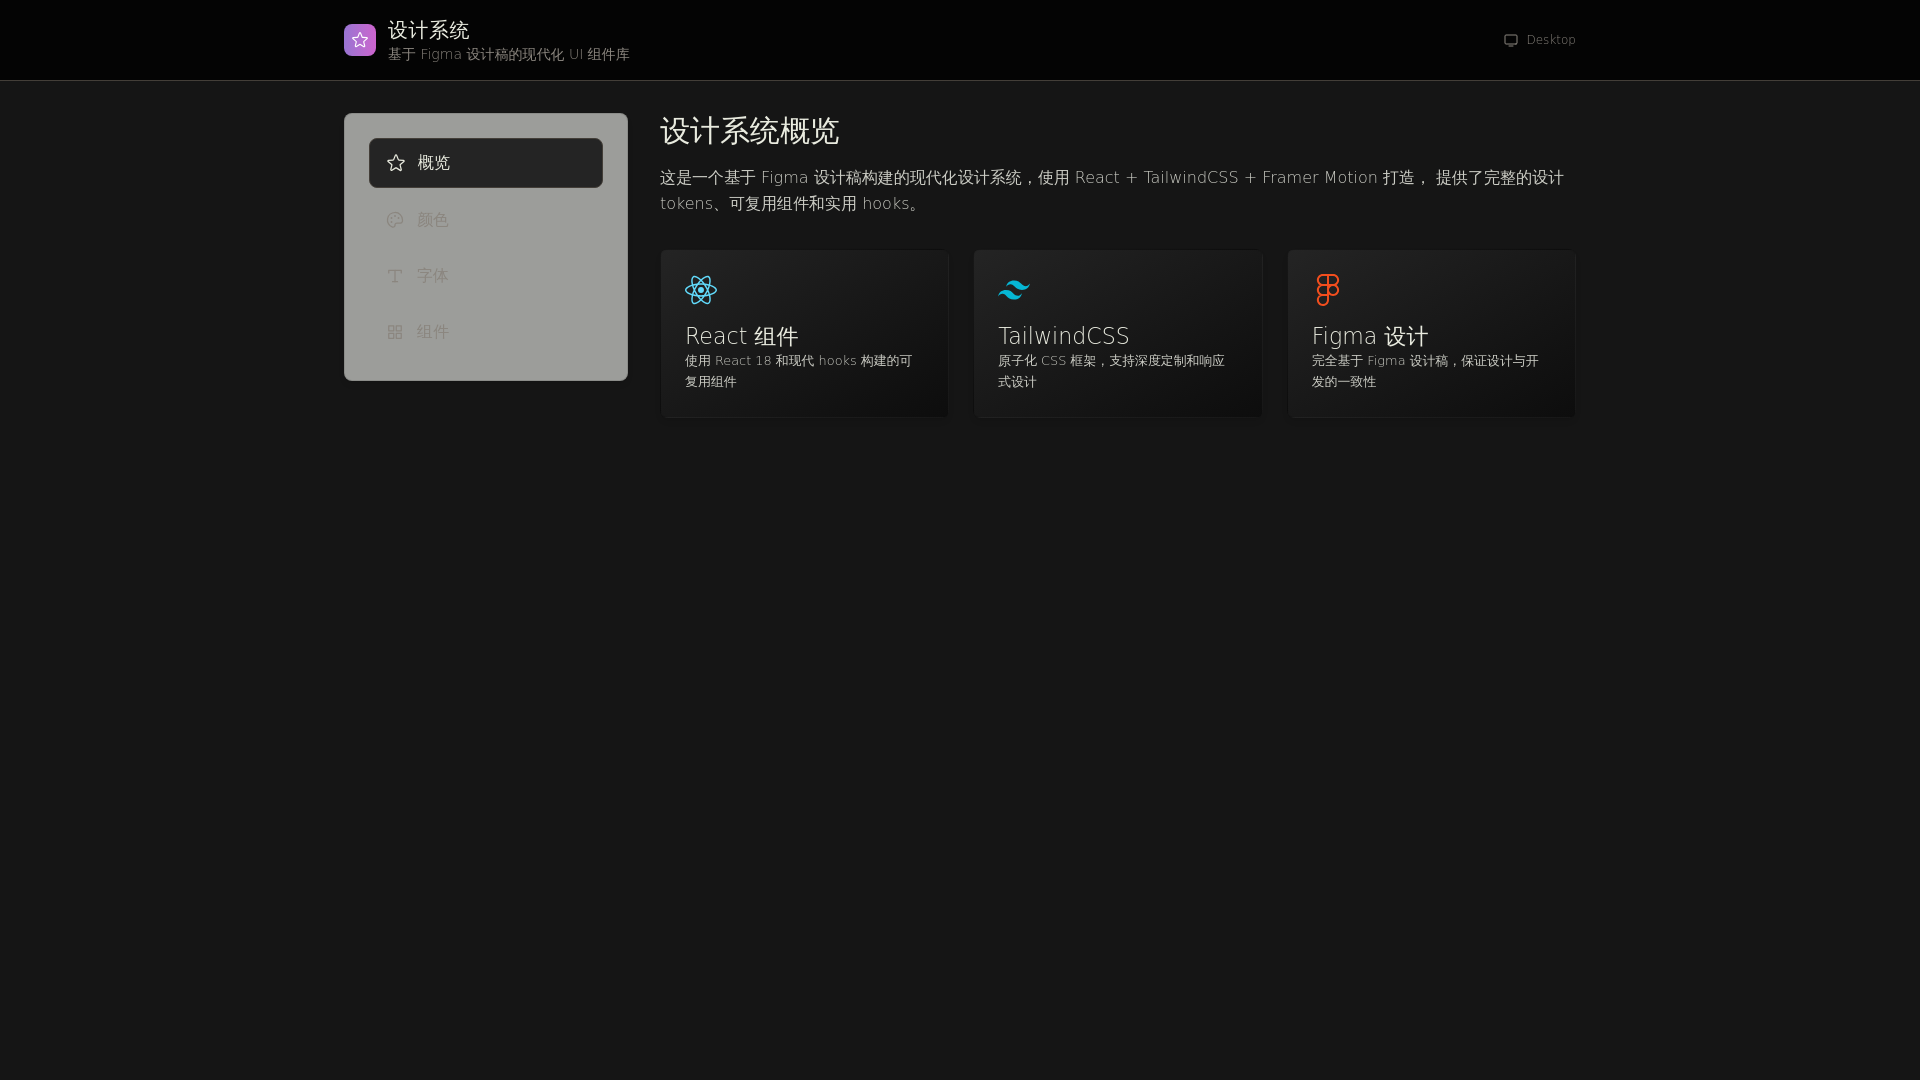Screen dimensions: 1920x1080
Task: Click the 设计系统 header title
Action: pos(429,30)
